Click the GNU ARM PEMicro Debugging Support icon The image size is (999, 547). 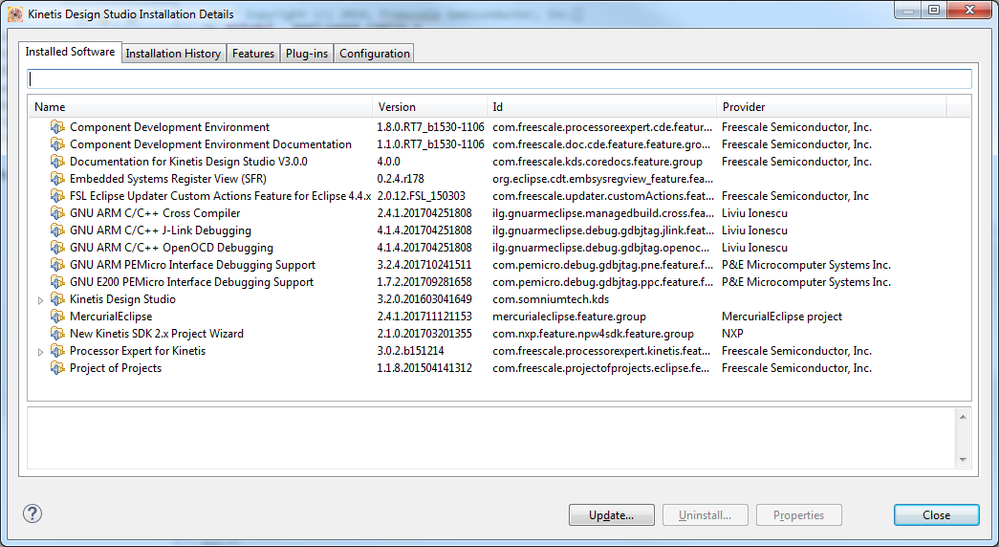pyautogui.click(x=57, y=265)
